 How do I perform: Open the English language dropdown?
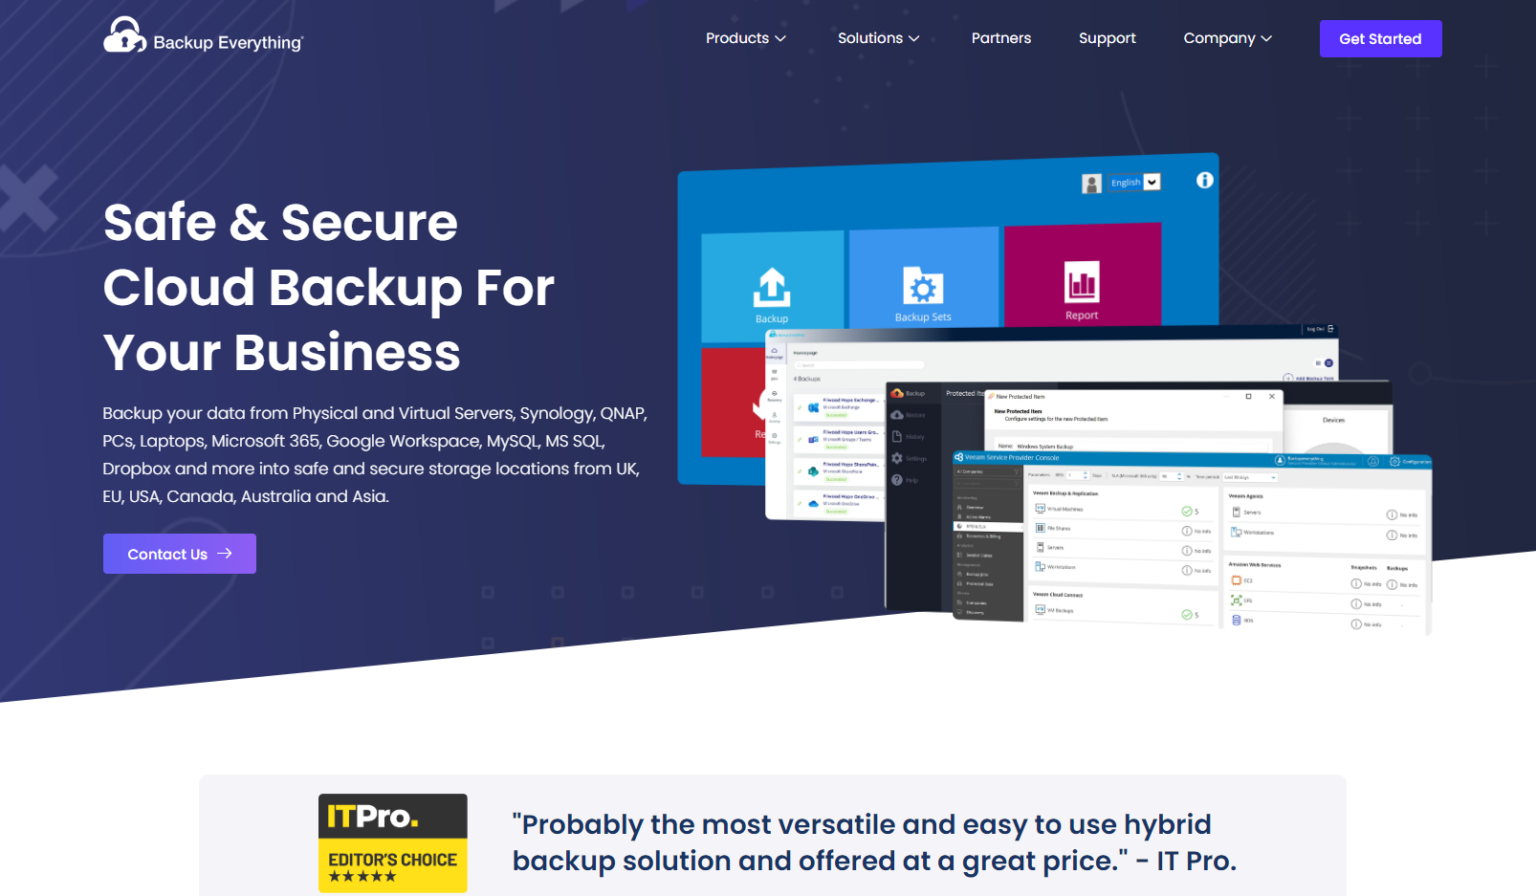pyautogui.click(x=1135, y=182)
